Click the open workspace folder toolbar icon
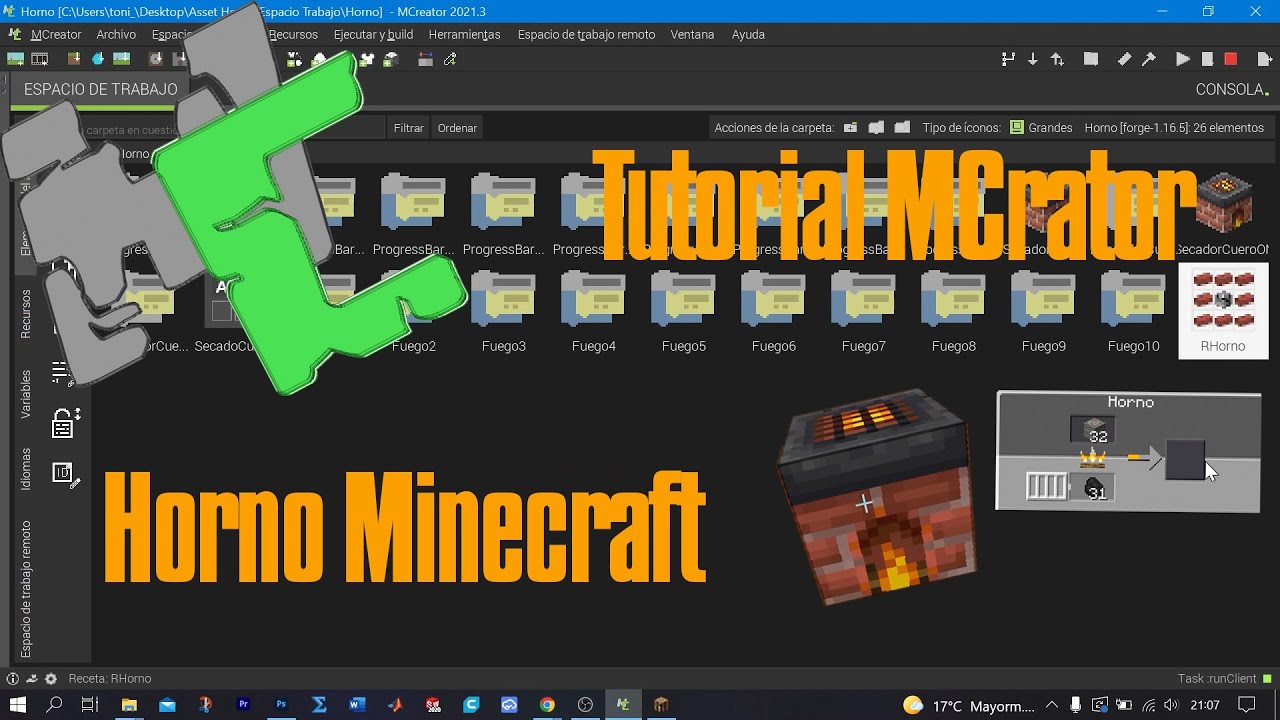The height and width of the screenshot is (720, 1280). pyautogui.click(x=1091, y=59)
